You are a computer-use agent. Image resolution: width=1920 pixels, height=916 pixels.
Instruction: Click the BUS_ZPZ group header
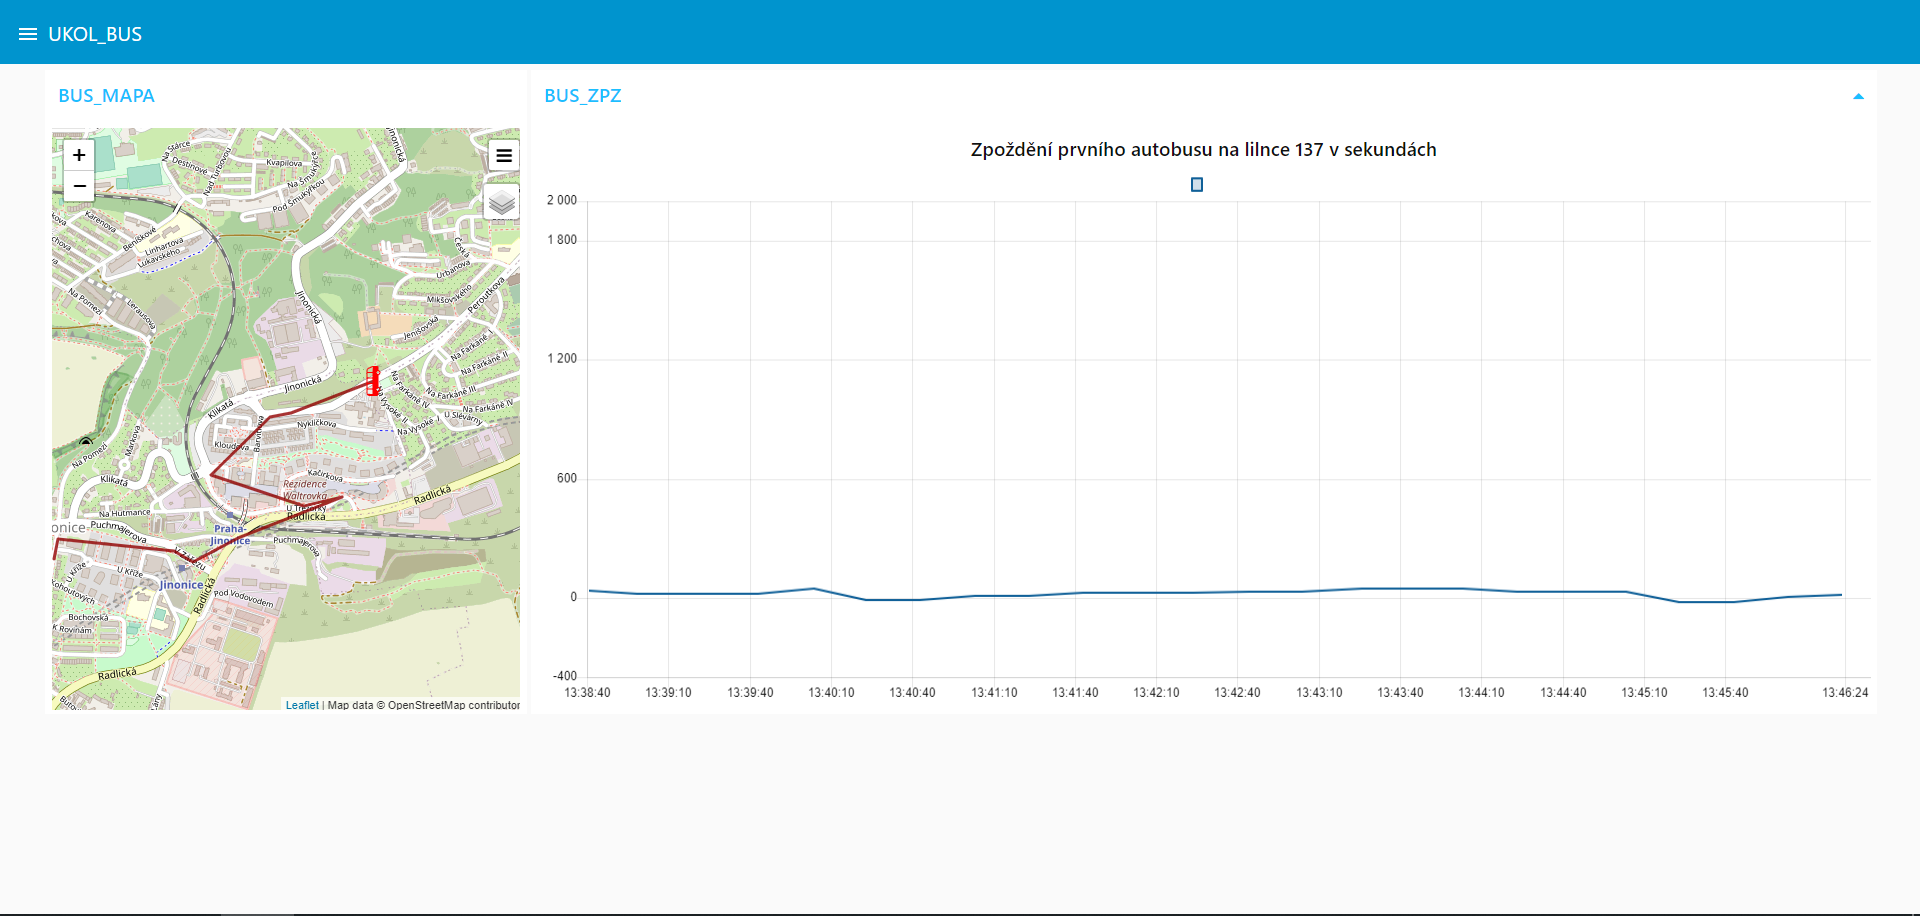point(583,96)
